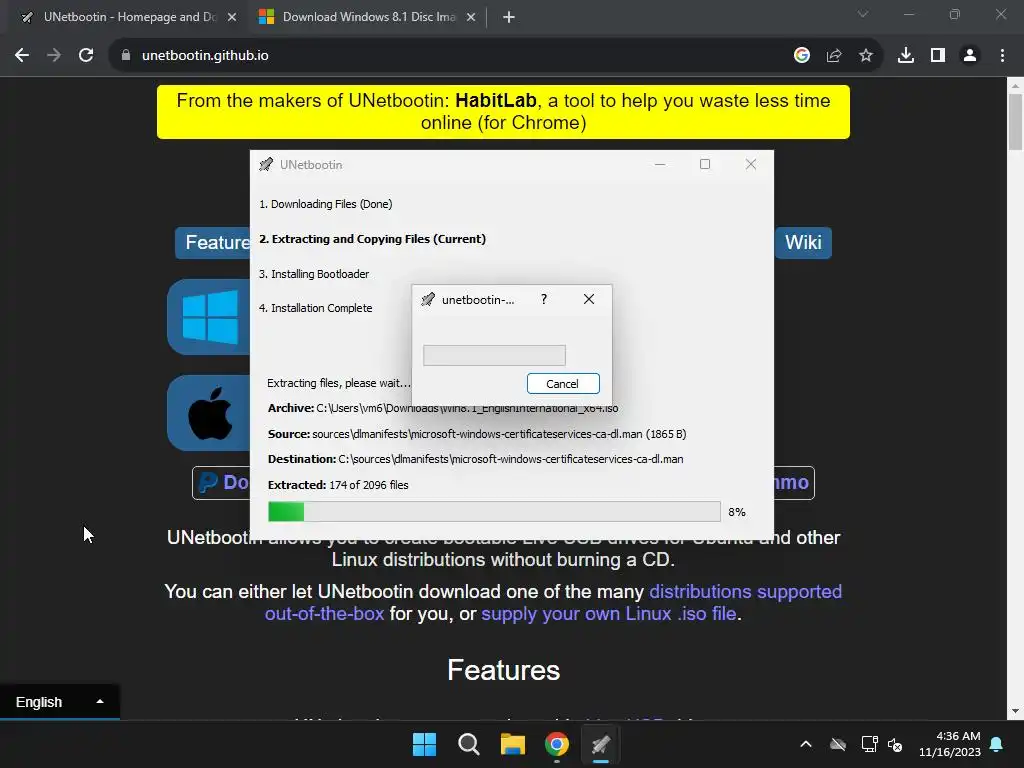Click the address bar URL unetbootin.github.io

coord(205,56)
